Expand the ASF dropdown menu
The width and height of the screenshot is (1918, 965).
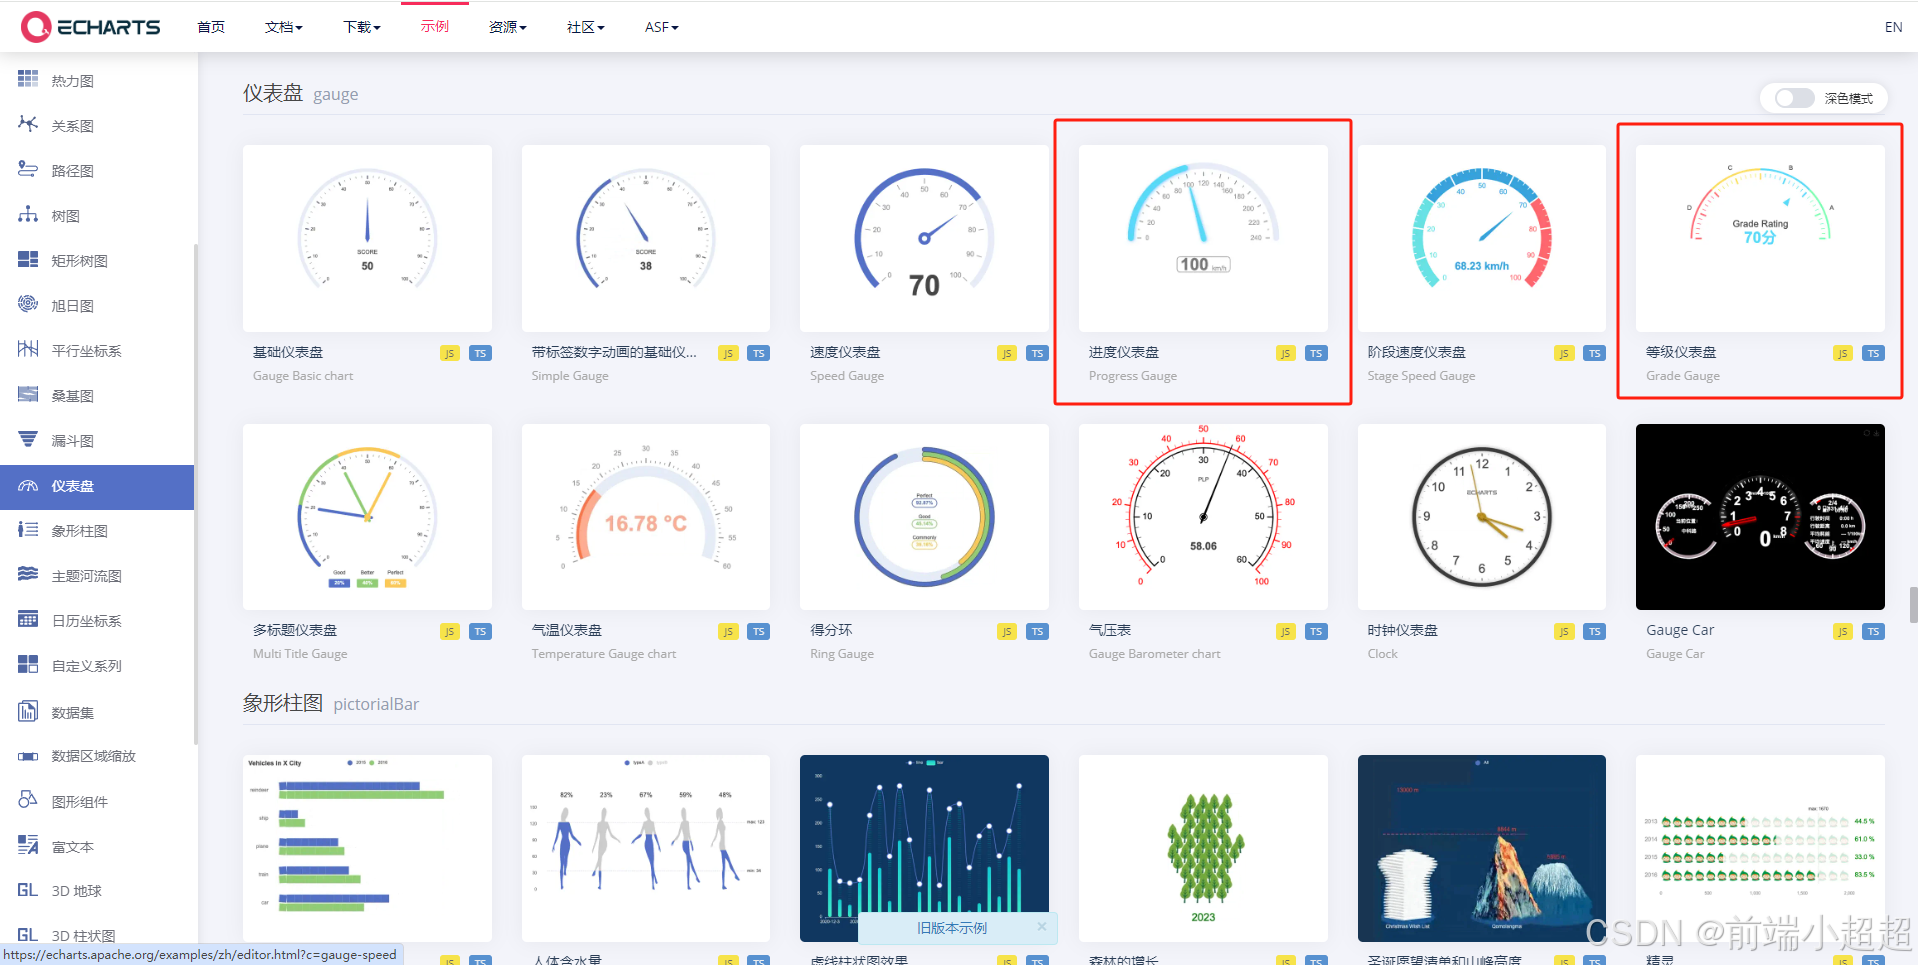tap(660, 27)
